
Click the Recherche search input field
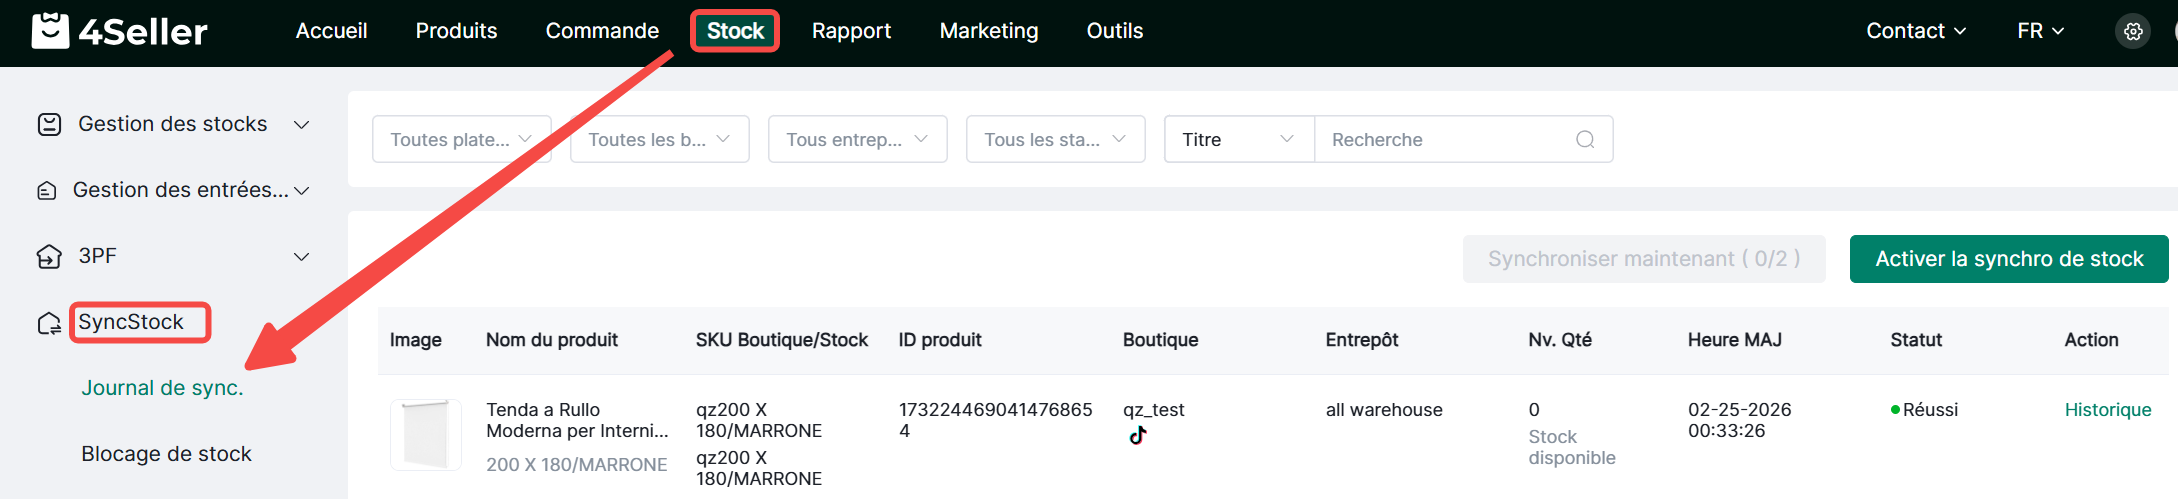click(1445, 140)
